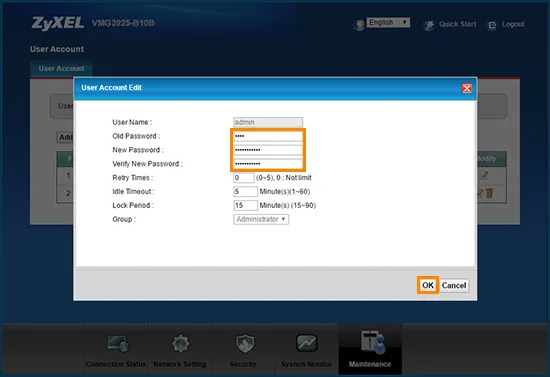This screenshot has width=550, height=377.
Task: Click the ZyXEL logo
Action: click(58, 23)
